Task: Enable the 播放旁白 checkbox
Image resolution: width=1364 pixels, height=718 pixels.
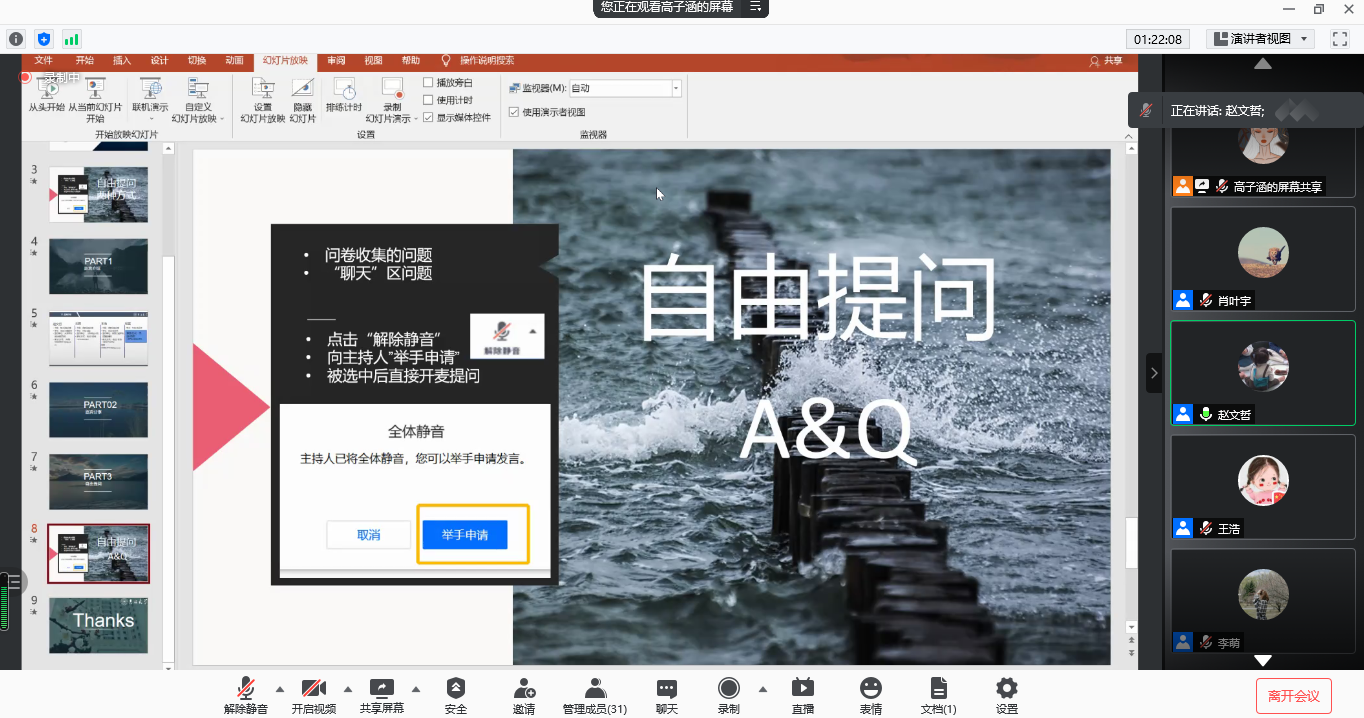Action: [429, 83]
